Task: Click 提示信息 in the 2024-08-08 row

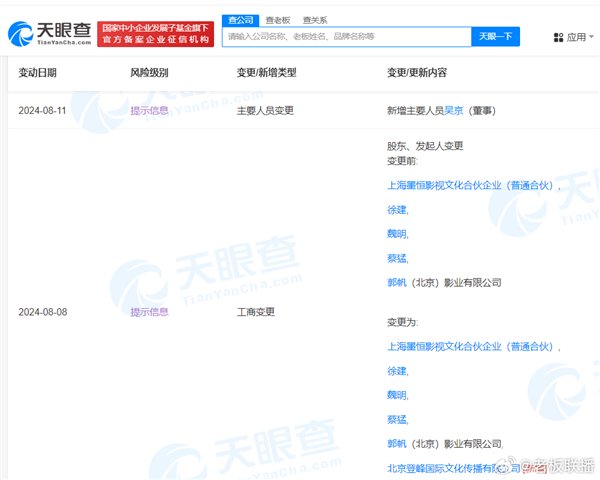Action: (x=149, y=312)
